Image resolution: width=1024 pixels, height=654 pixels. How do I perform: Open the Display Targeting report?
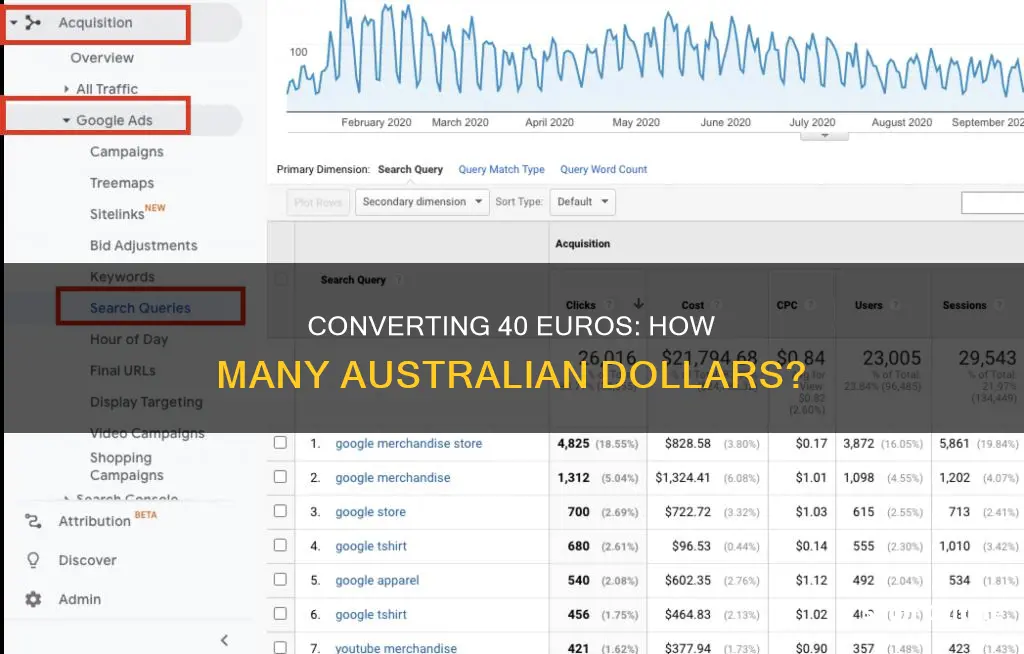pyautogui.click(x=146, y=402)
